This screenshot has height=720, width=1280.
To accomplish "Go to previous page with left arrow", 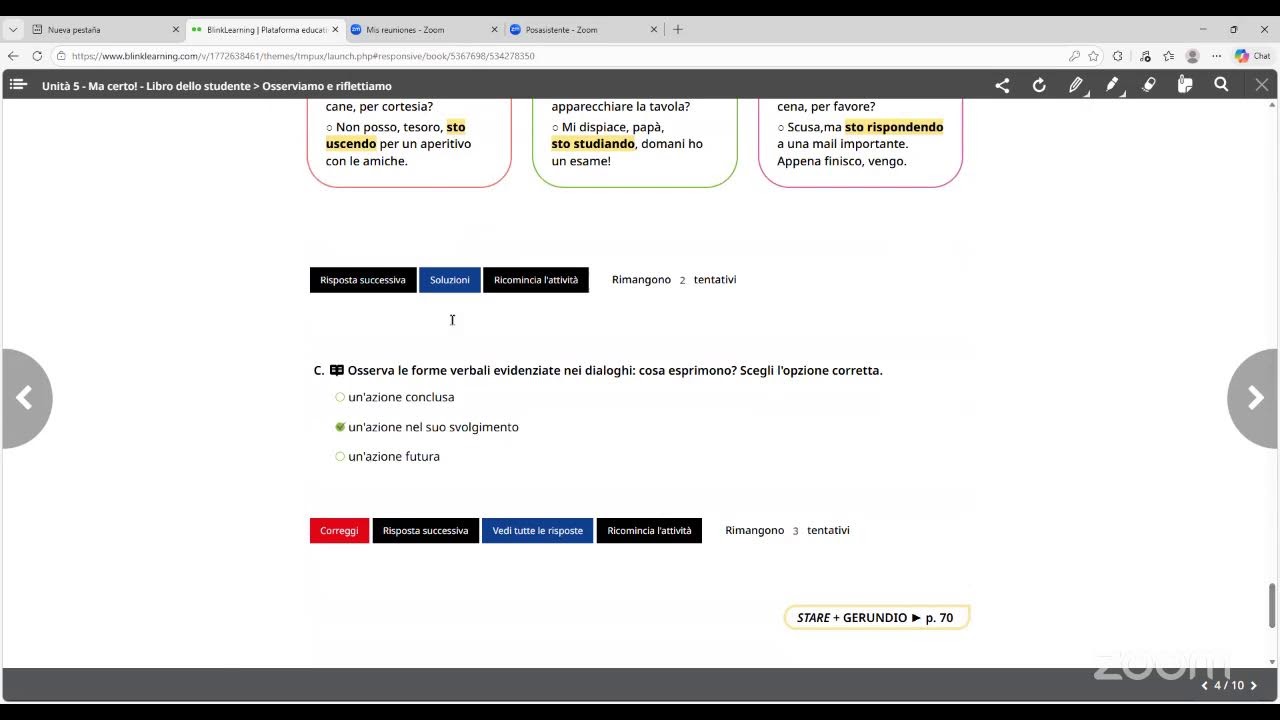I will [x=25, y=398].
